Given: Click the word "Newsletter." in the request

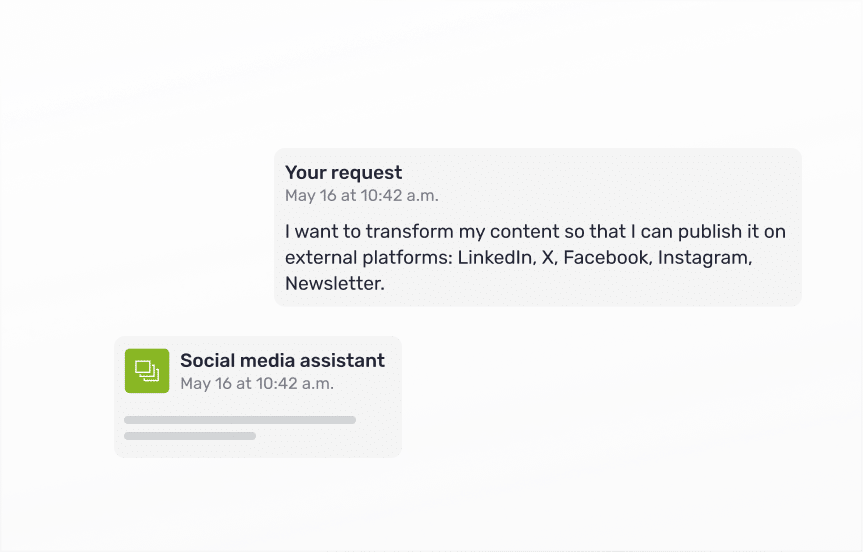Looking at the screenshot, I should click(335, 284).
